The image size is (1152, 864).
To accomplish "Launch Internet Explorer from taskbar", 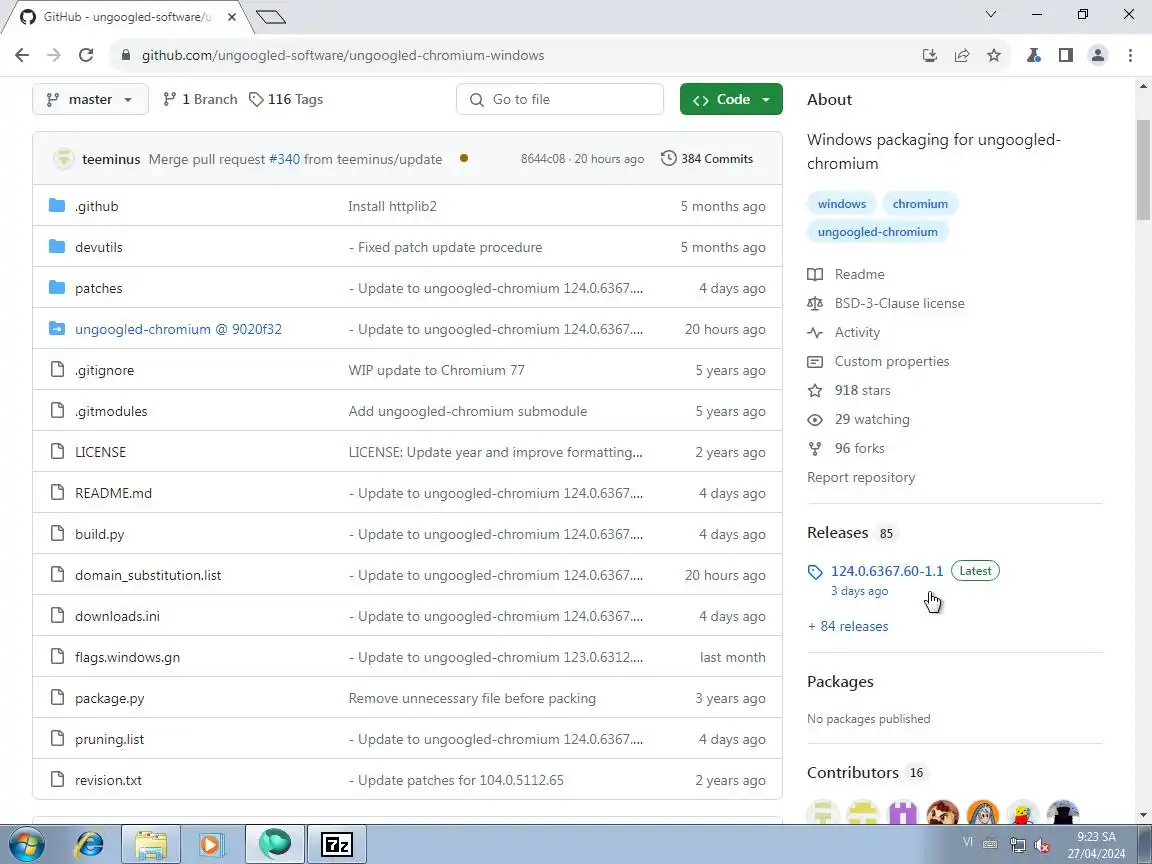I will point(90,844).
